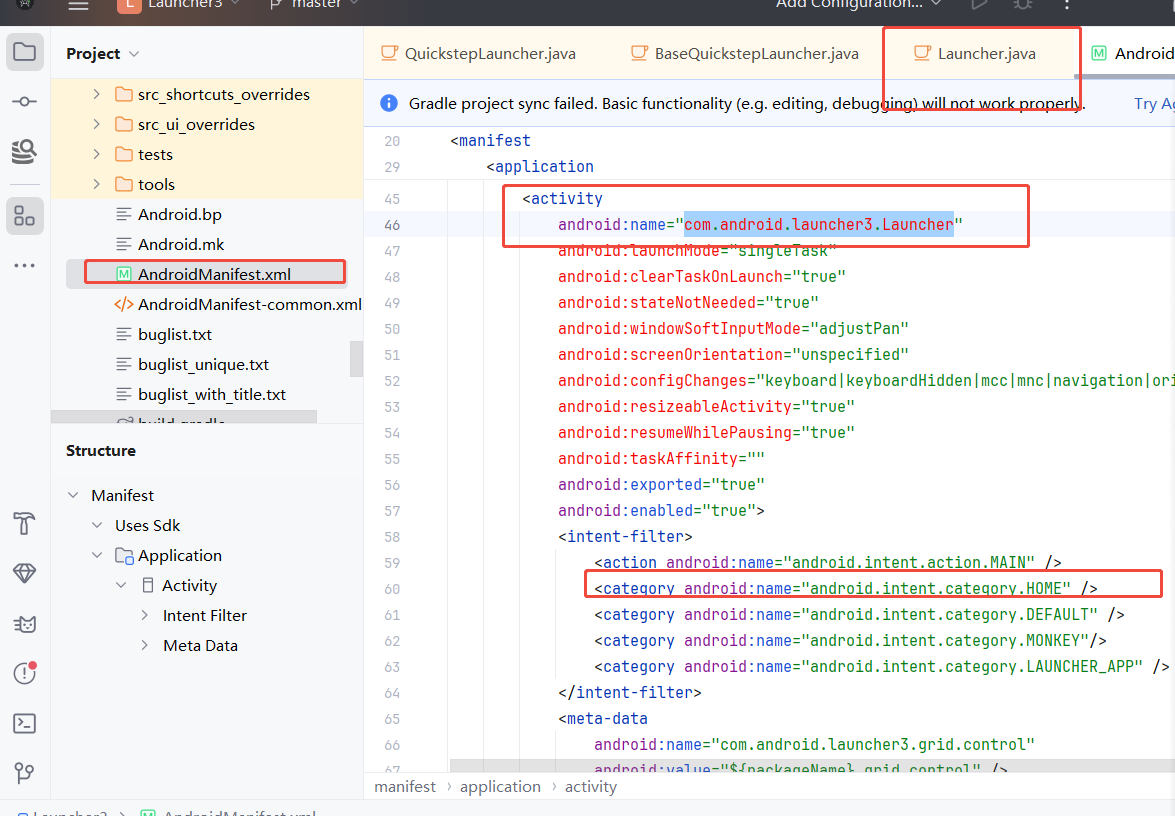Select AndroidManifest.xml in project tree
Viewport: 1175px width, 816px height.
214,274
